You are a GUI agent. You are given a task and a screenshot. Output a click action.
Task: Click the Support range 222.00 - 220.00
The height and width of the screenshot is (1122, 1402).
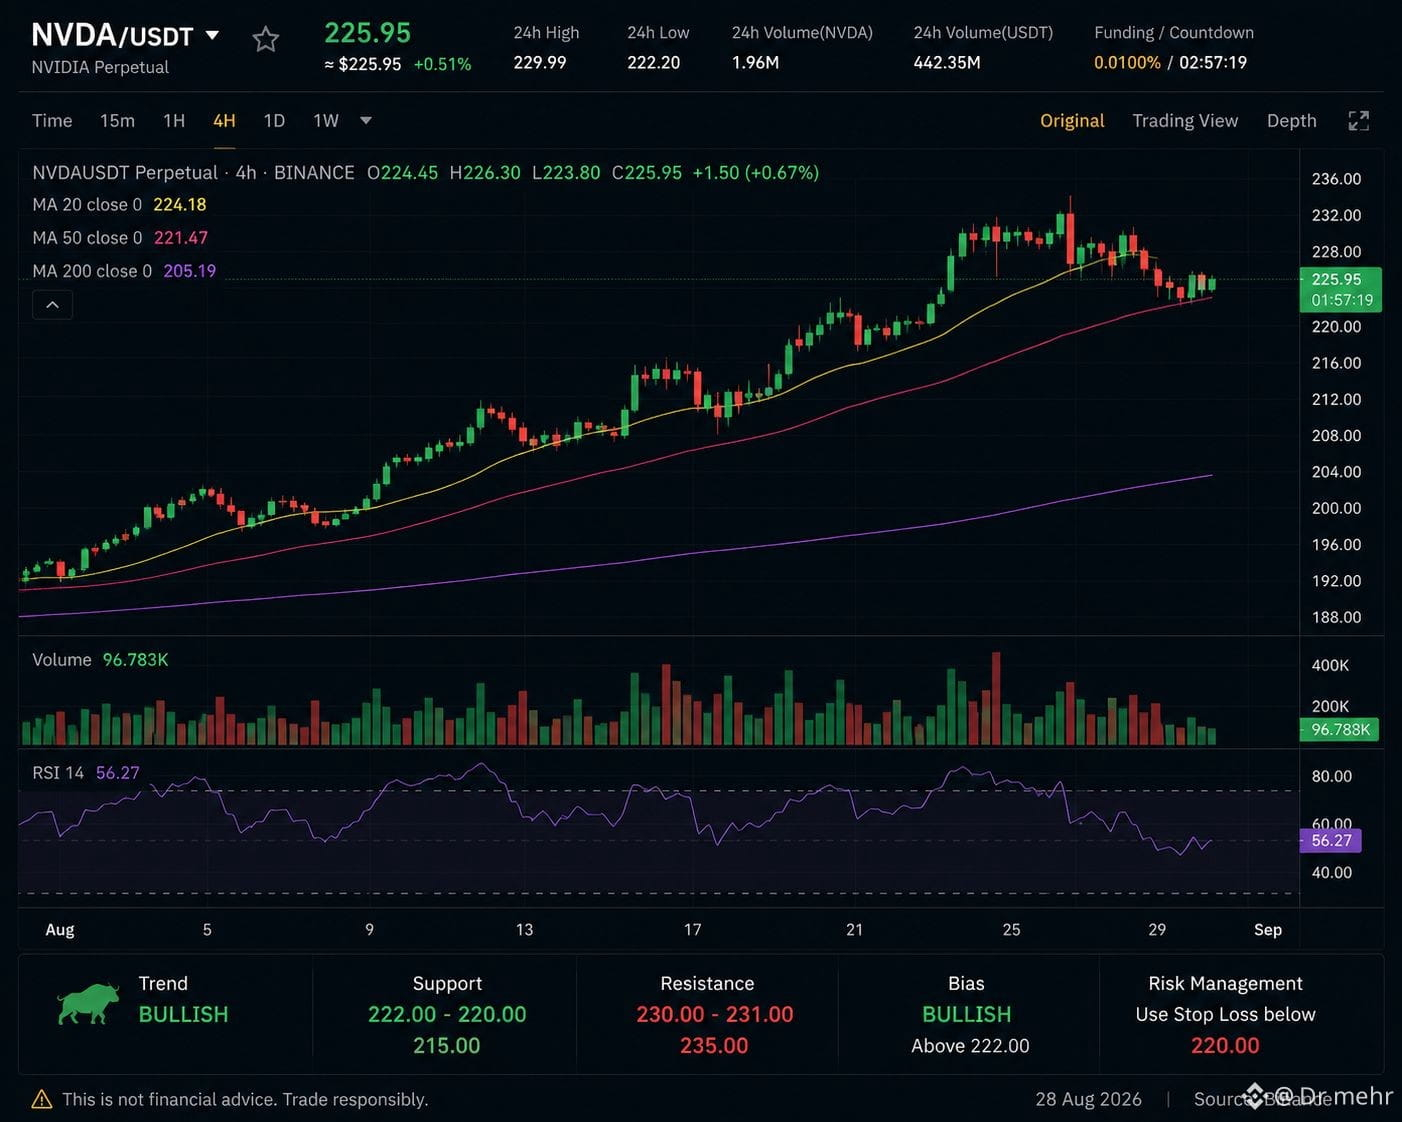(447, 1015)
